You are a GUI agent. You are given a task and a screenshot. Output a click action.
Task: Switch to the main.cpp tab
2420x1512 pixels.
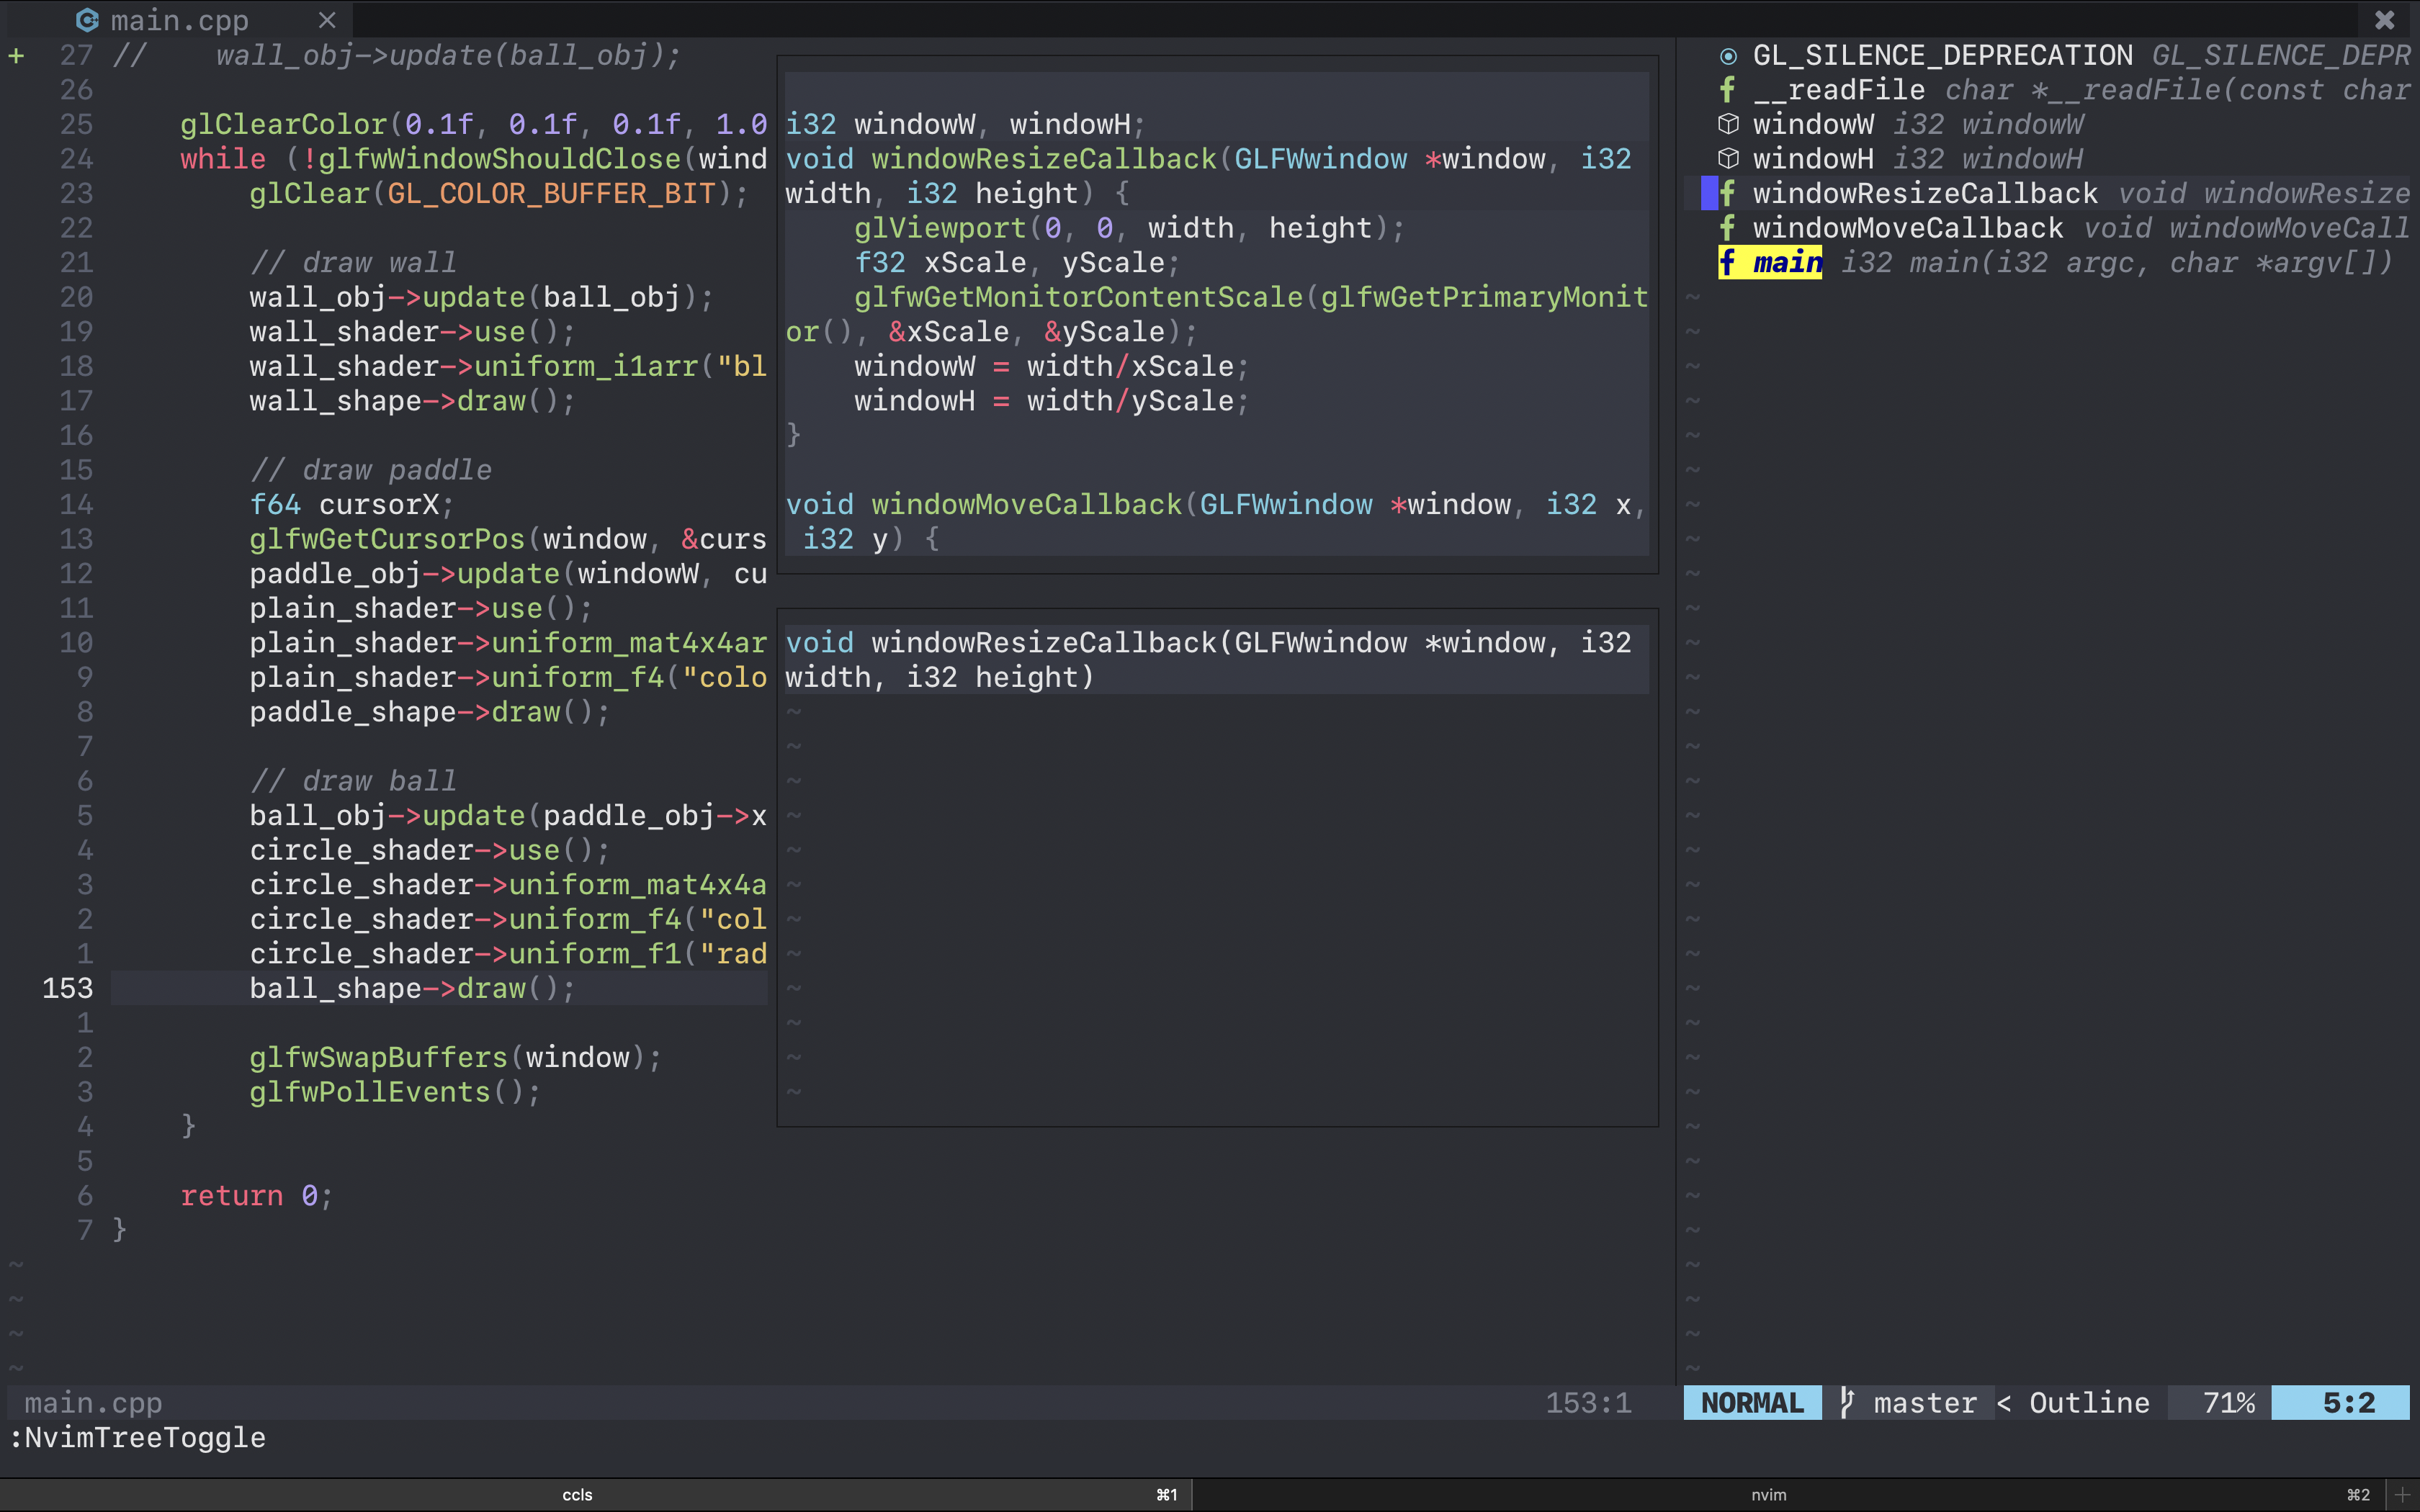point(180,20)
